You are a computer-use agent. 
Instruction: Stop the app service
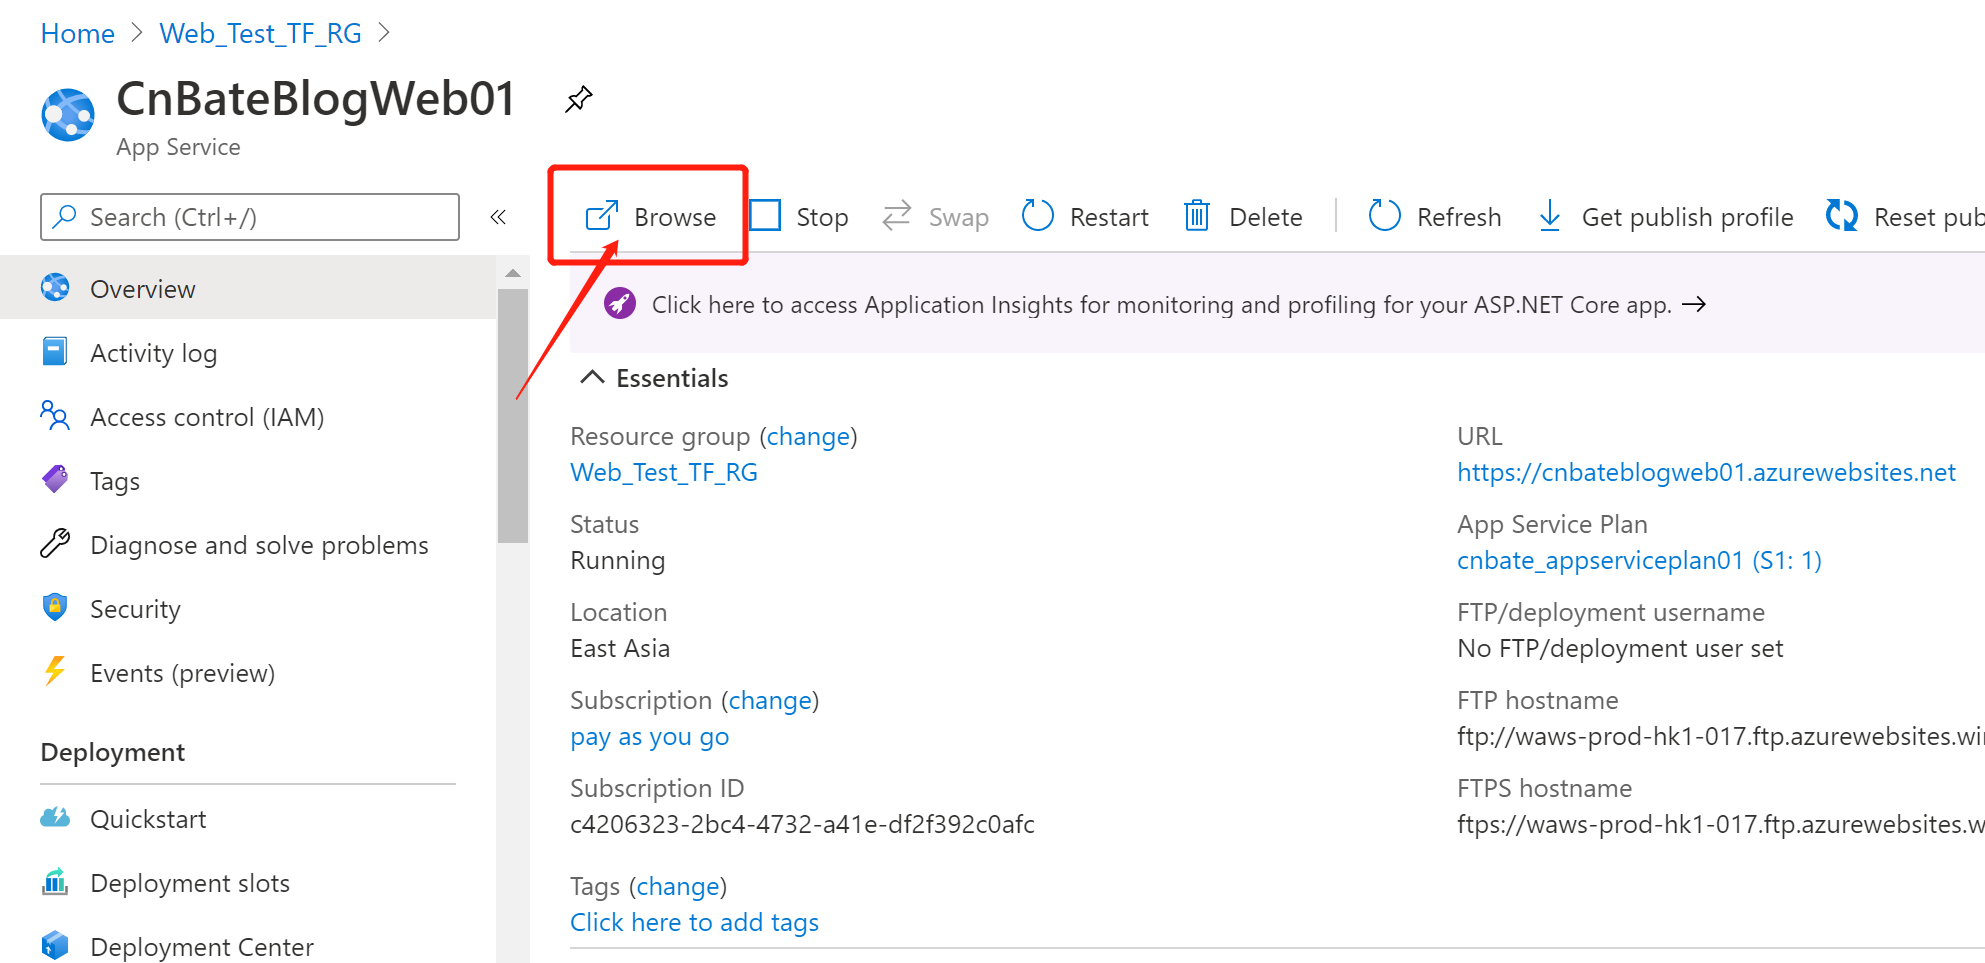pyautogui.click(x=822, y=217)
